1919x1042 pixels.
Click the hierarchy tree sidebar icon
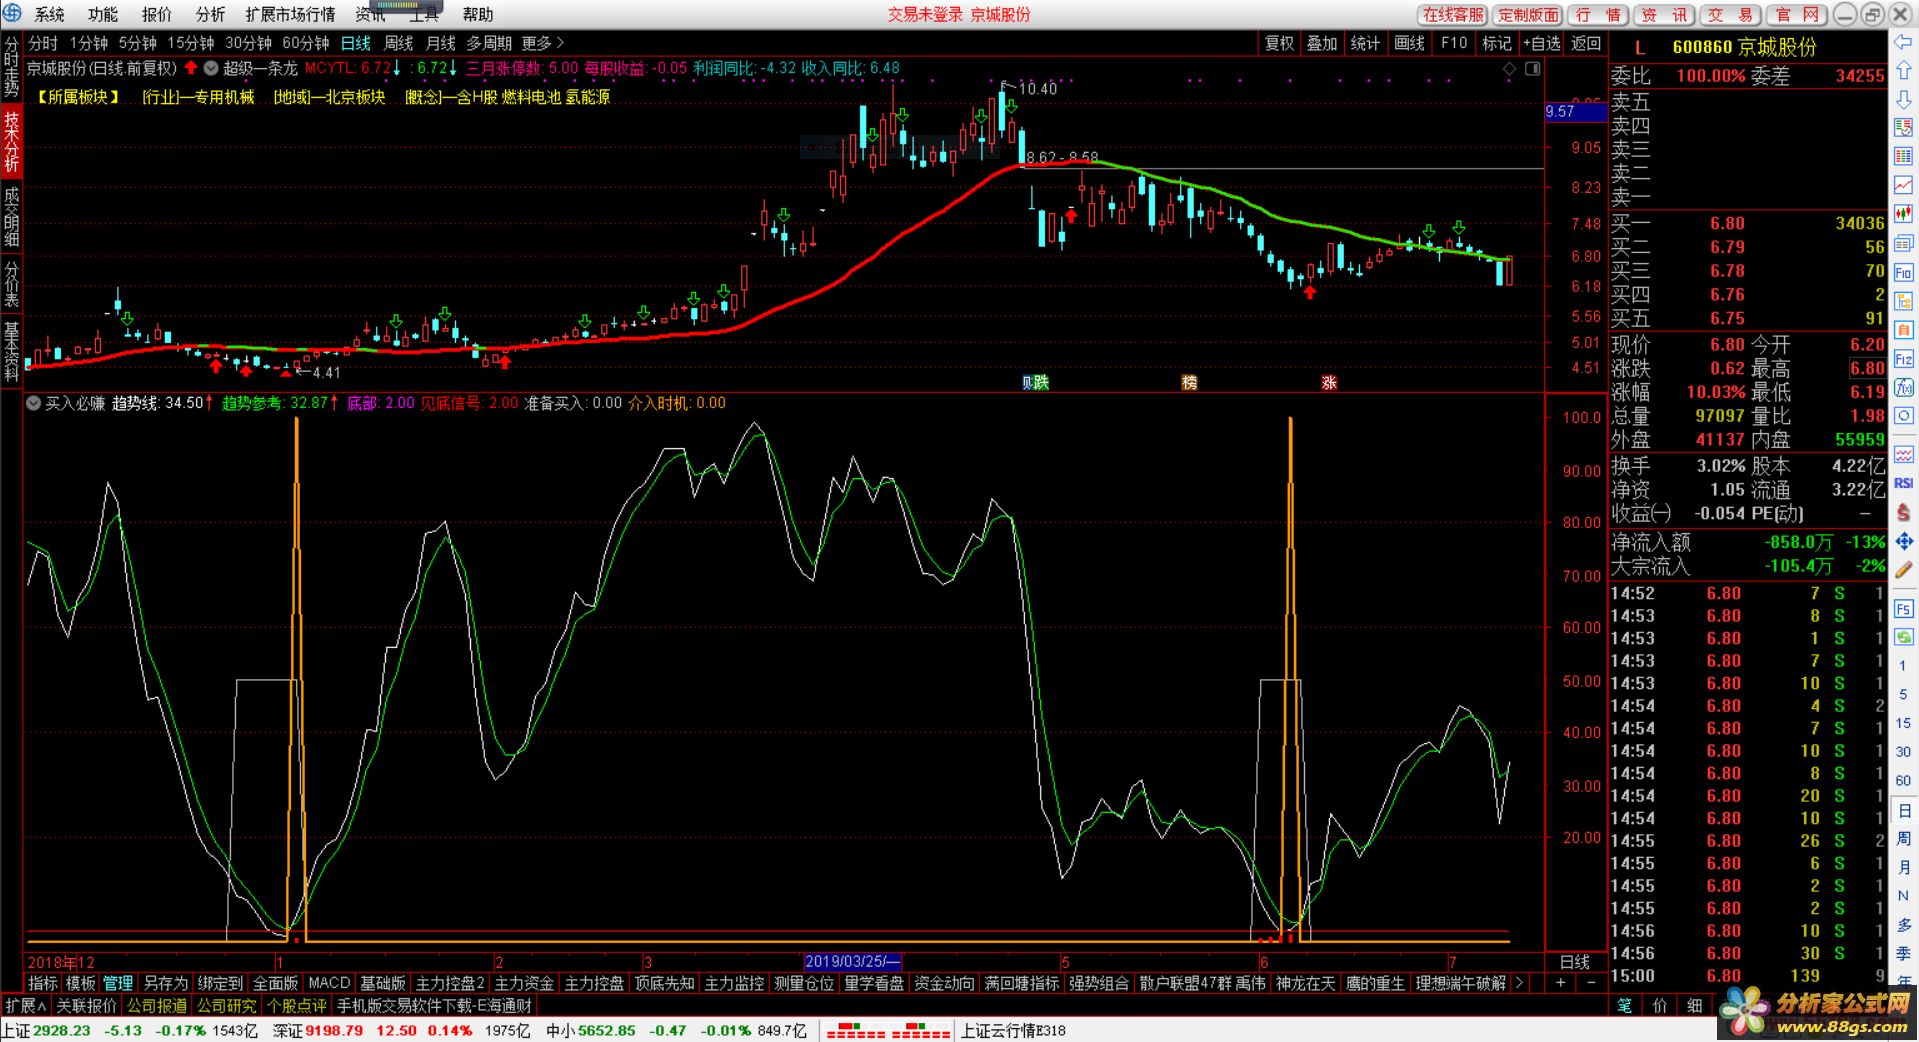pos(1903,301)
